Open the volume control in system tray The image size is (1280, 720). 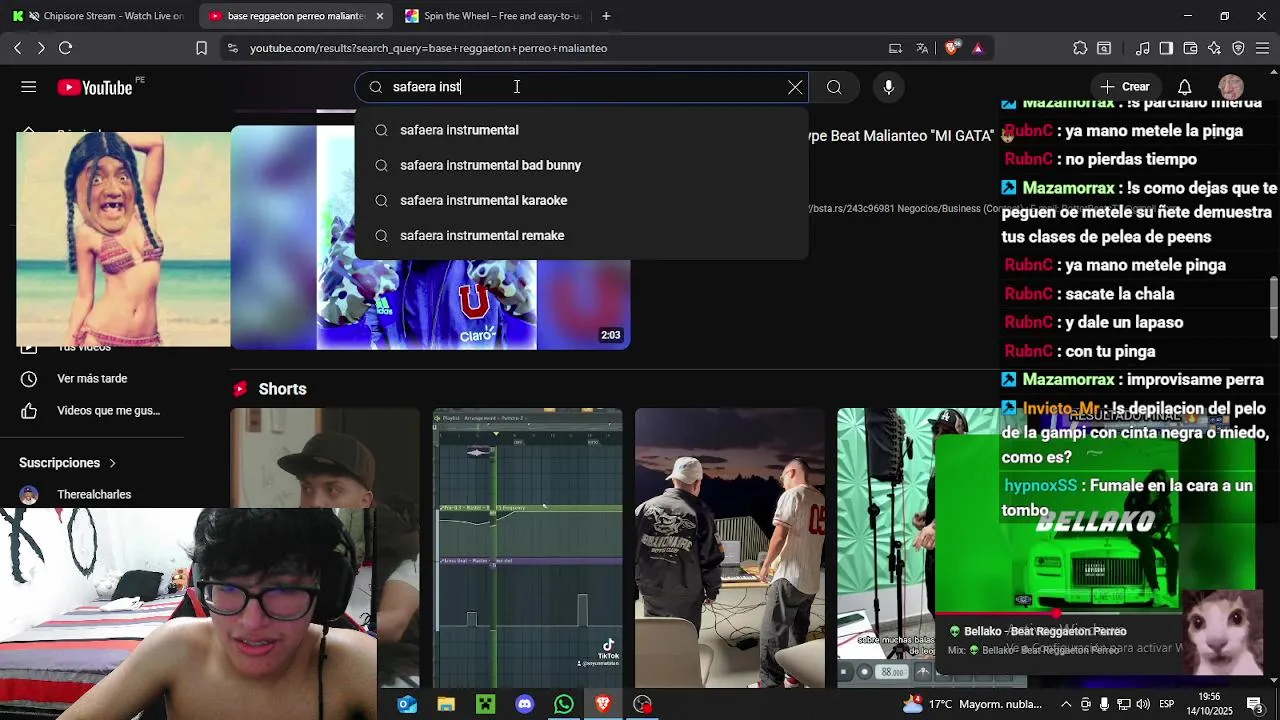coord(1143,704)
